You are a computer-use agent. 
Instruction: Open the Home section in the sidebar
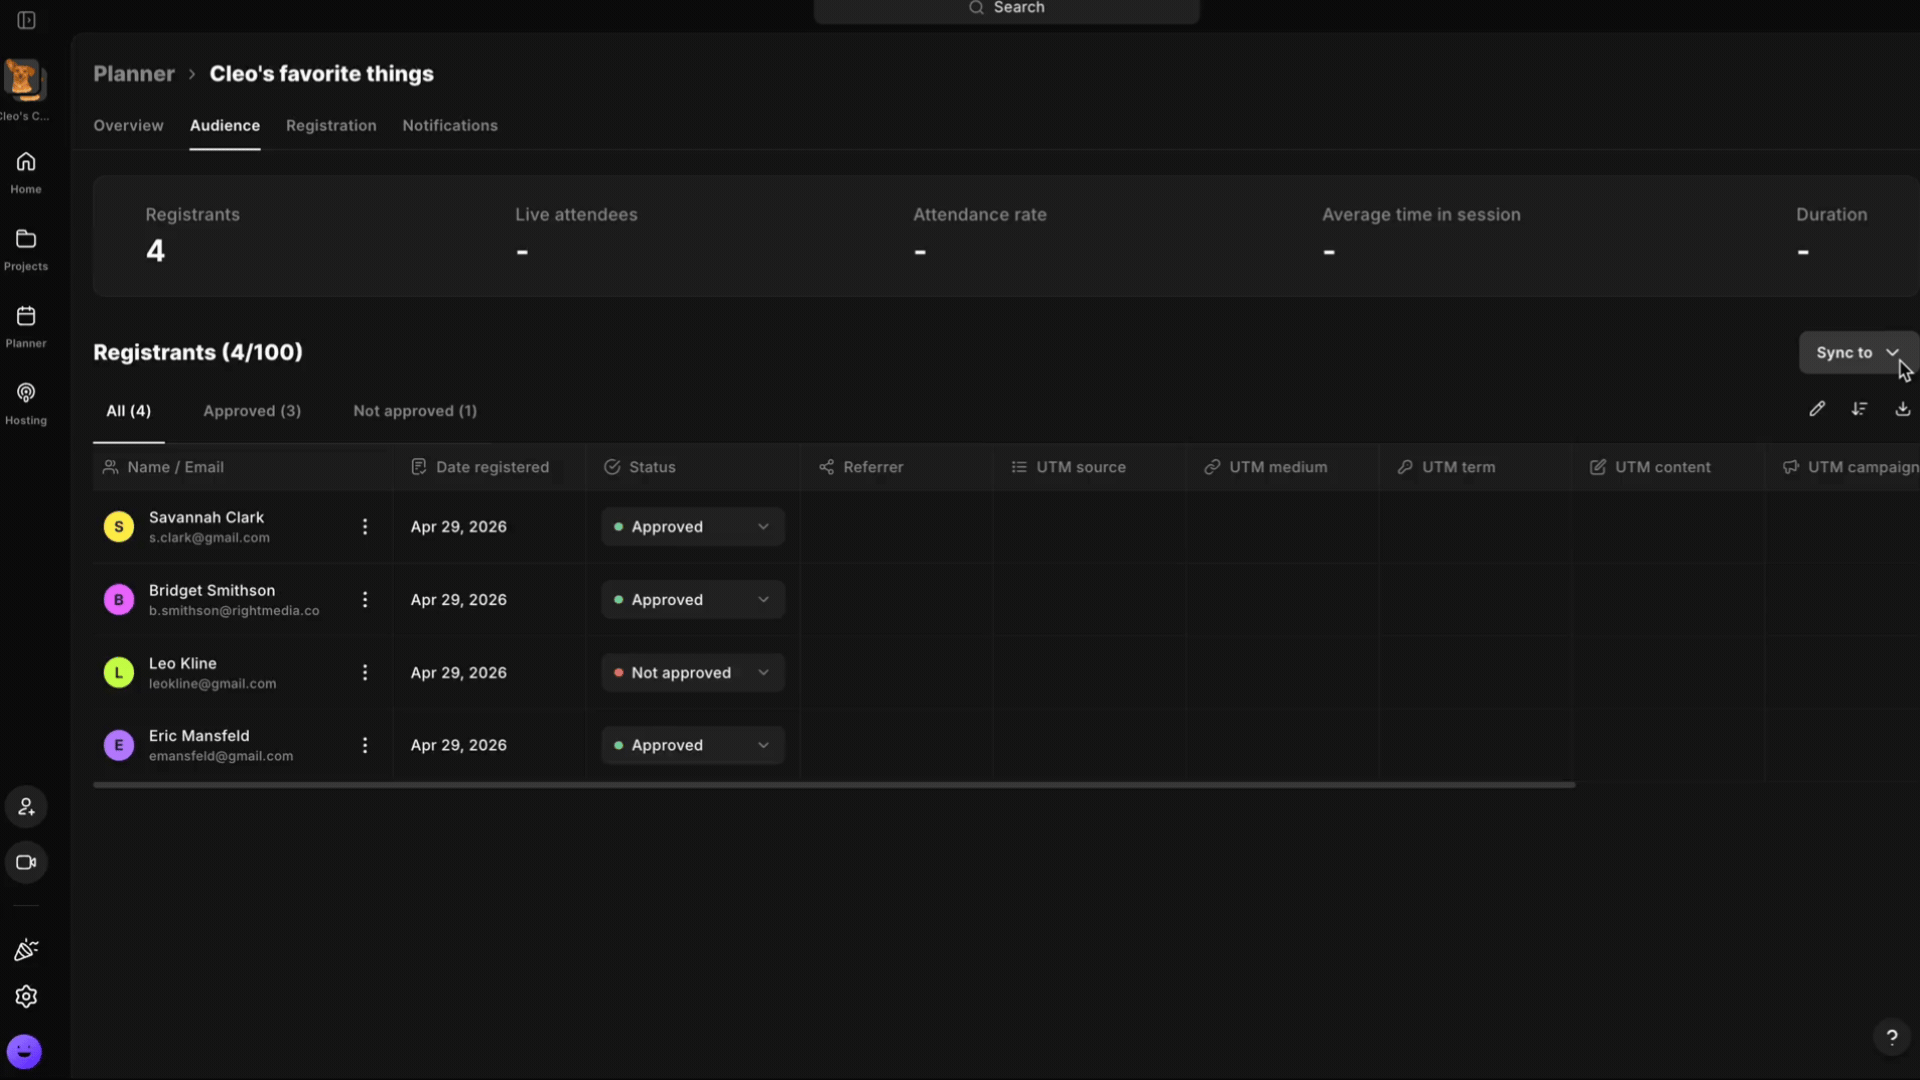coord(26,172)
